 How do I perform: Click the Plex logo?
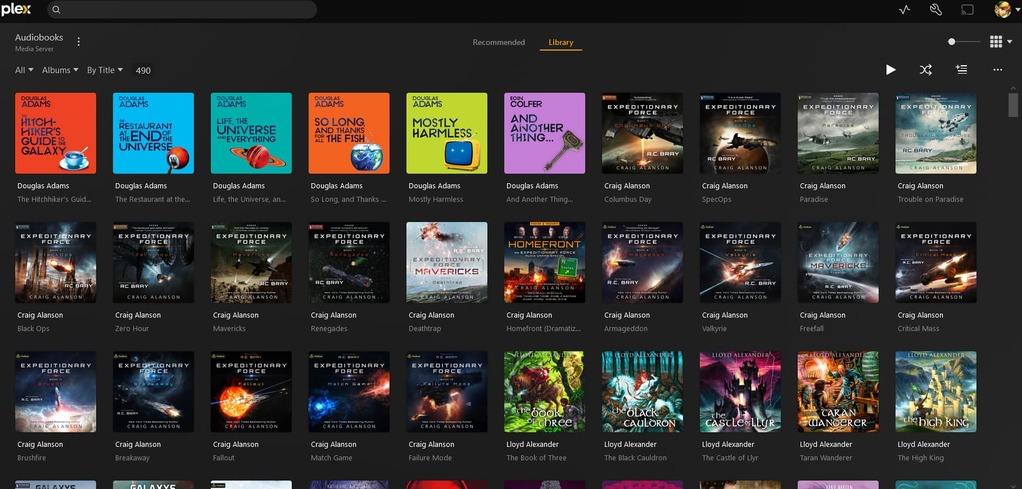16,9
